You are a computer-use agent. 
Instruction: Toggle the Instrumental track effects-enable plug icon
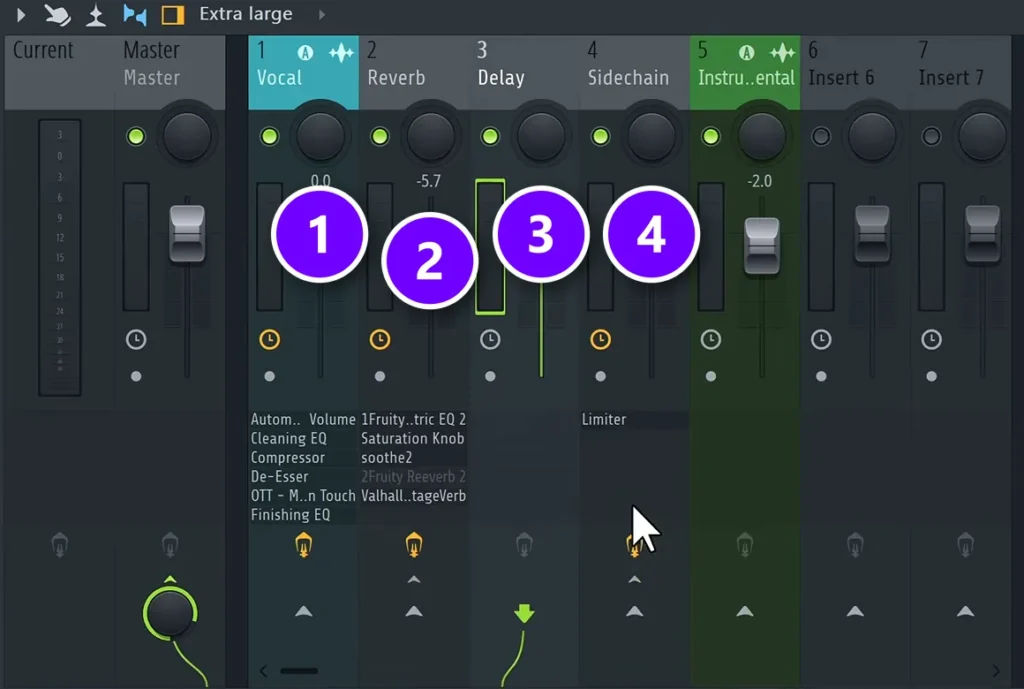(x=744, y=544)
